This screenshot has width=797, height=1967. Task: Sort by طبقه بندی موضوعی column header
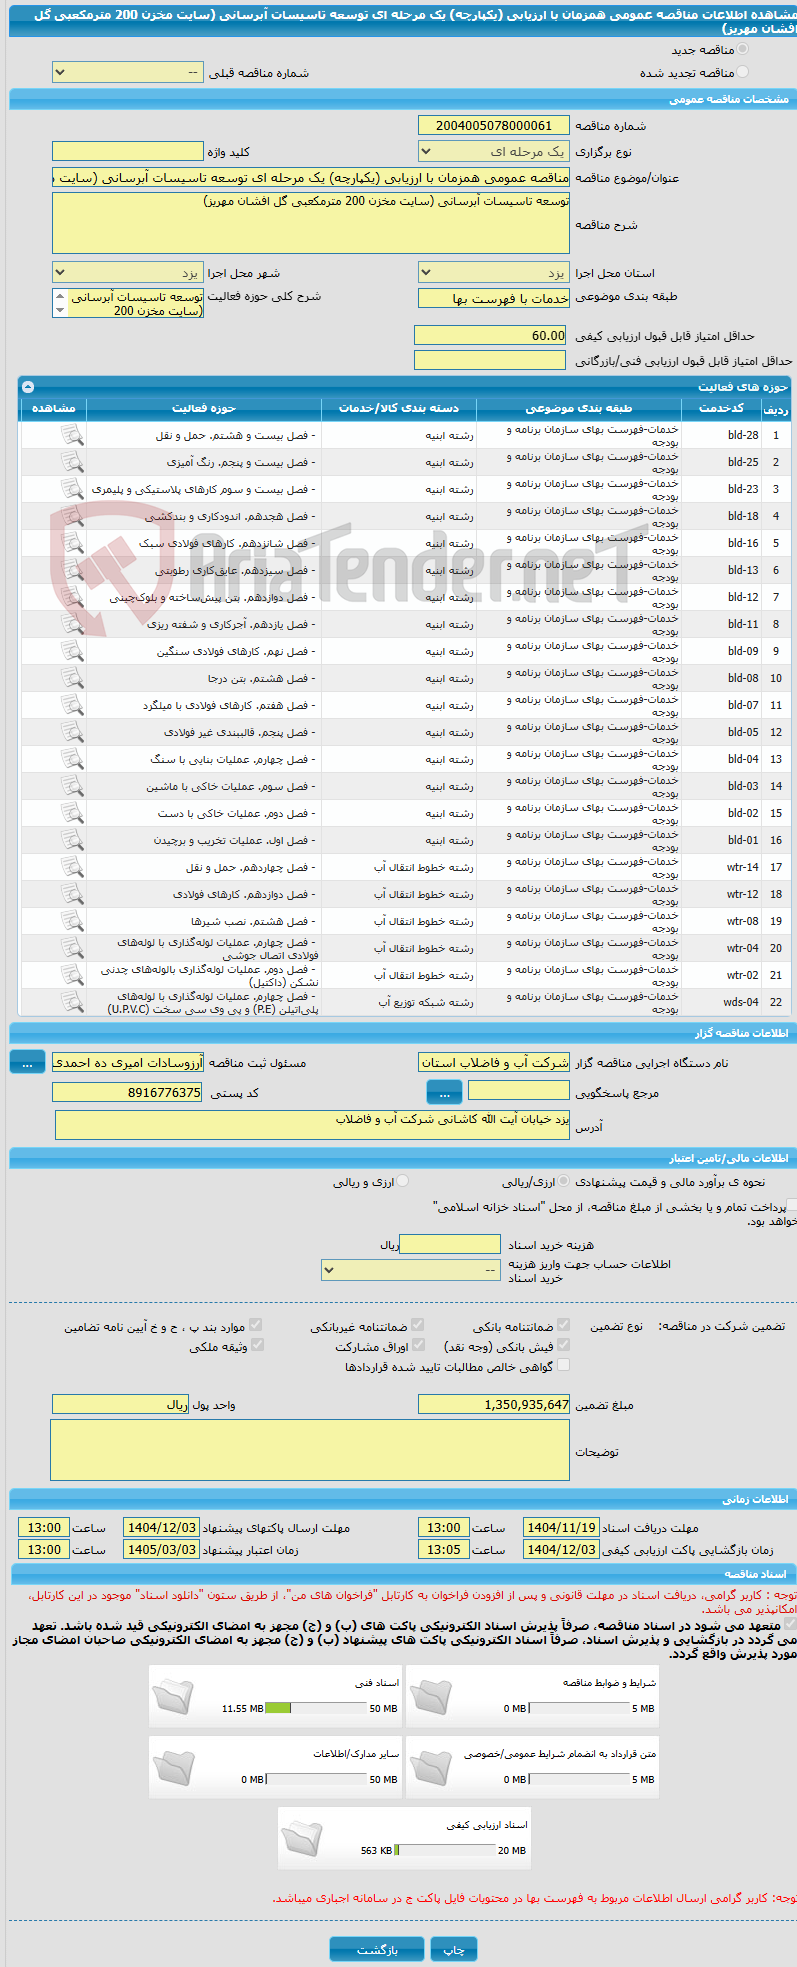tap(579, 408)
